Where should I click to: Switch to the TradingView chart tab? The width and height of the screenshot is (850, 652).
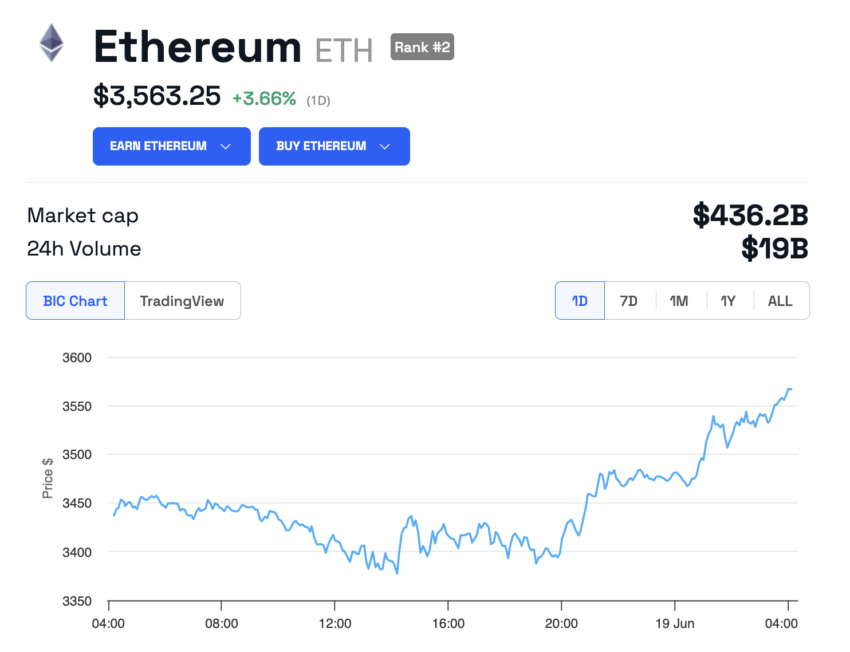(x=183, y=300)
